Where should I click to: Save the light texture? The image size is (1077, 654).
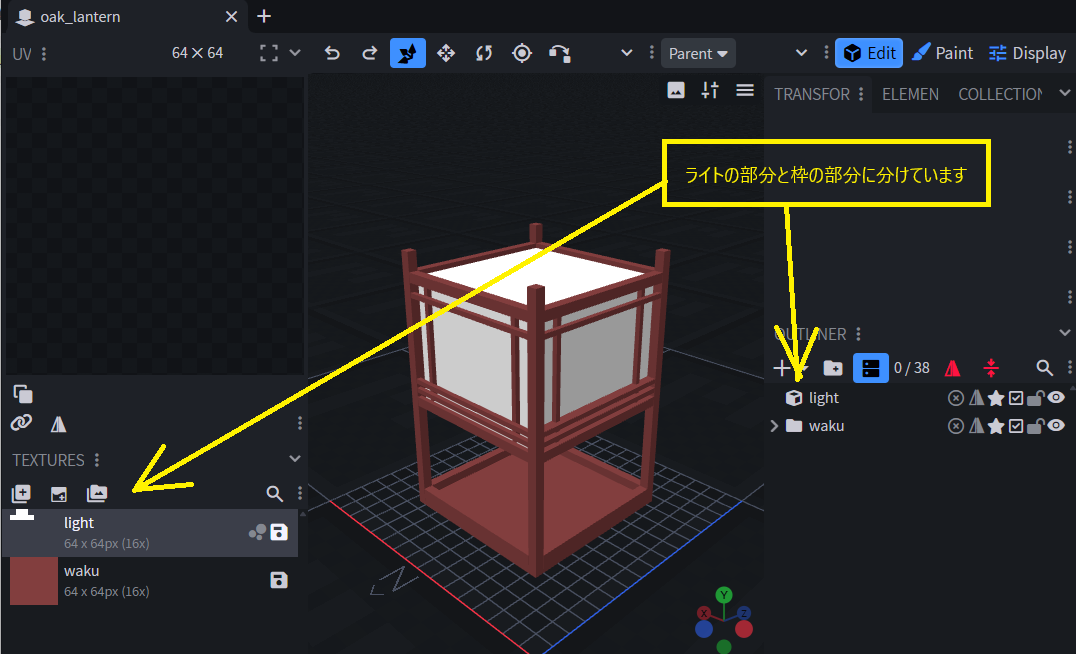(x=279, y=532)
